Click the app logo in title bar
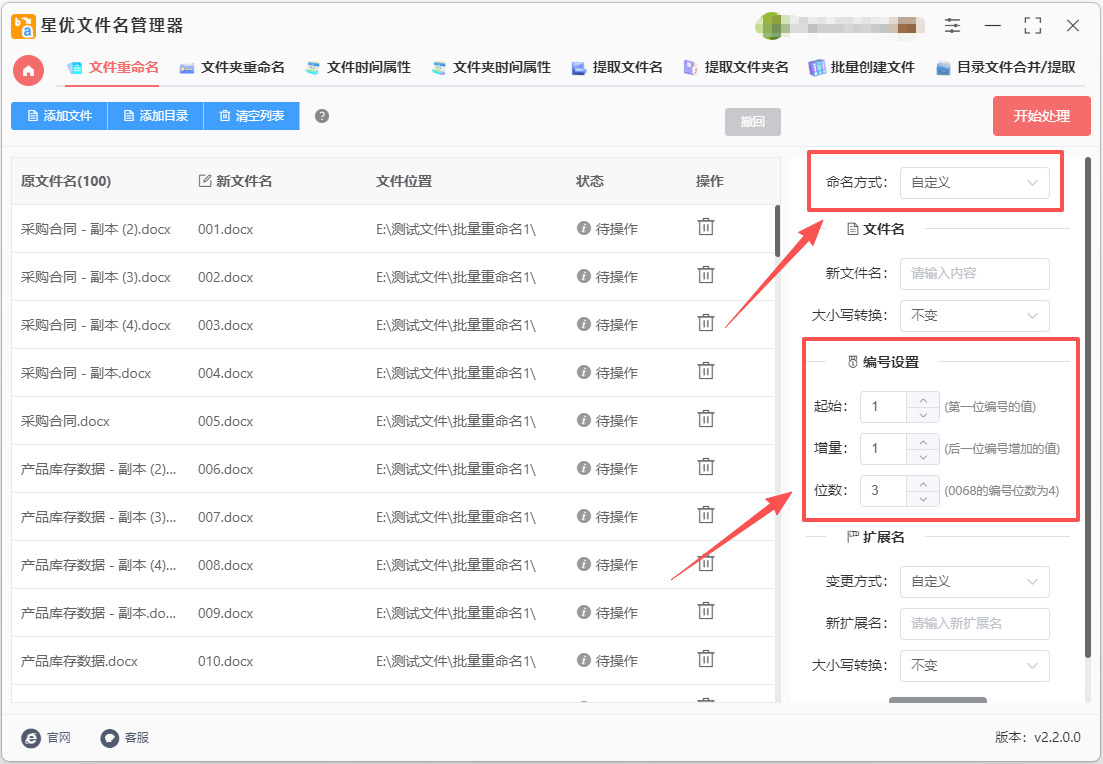Screen dimensions: 1103x764 pyautogui.click(x=23, y=26)
